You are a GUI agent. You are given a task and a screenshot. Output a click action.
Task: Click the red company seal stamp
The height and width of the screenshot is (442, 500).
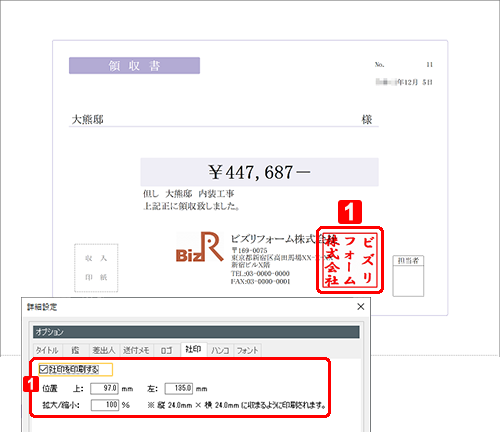(350, 260)
